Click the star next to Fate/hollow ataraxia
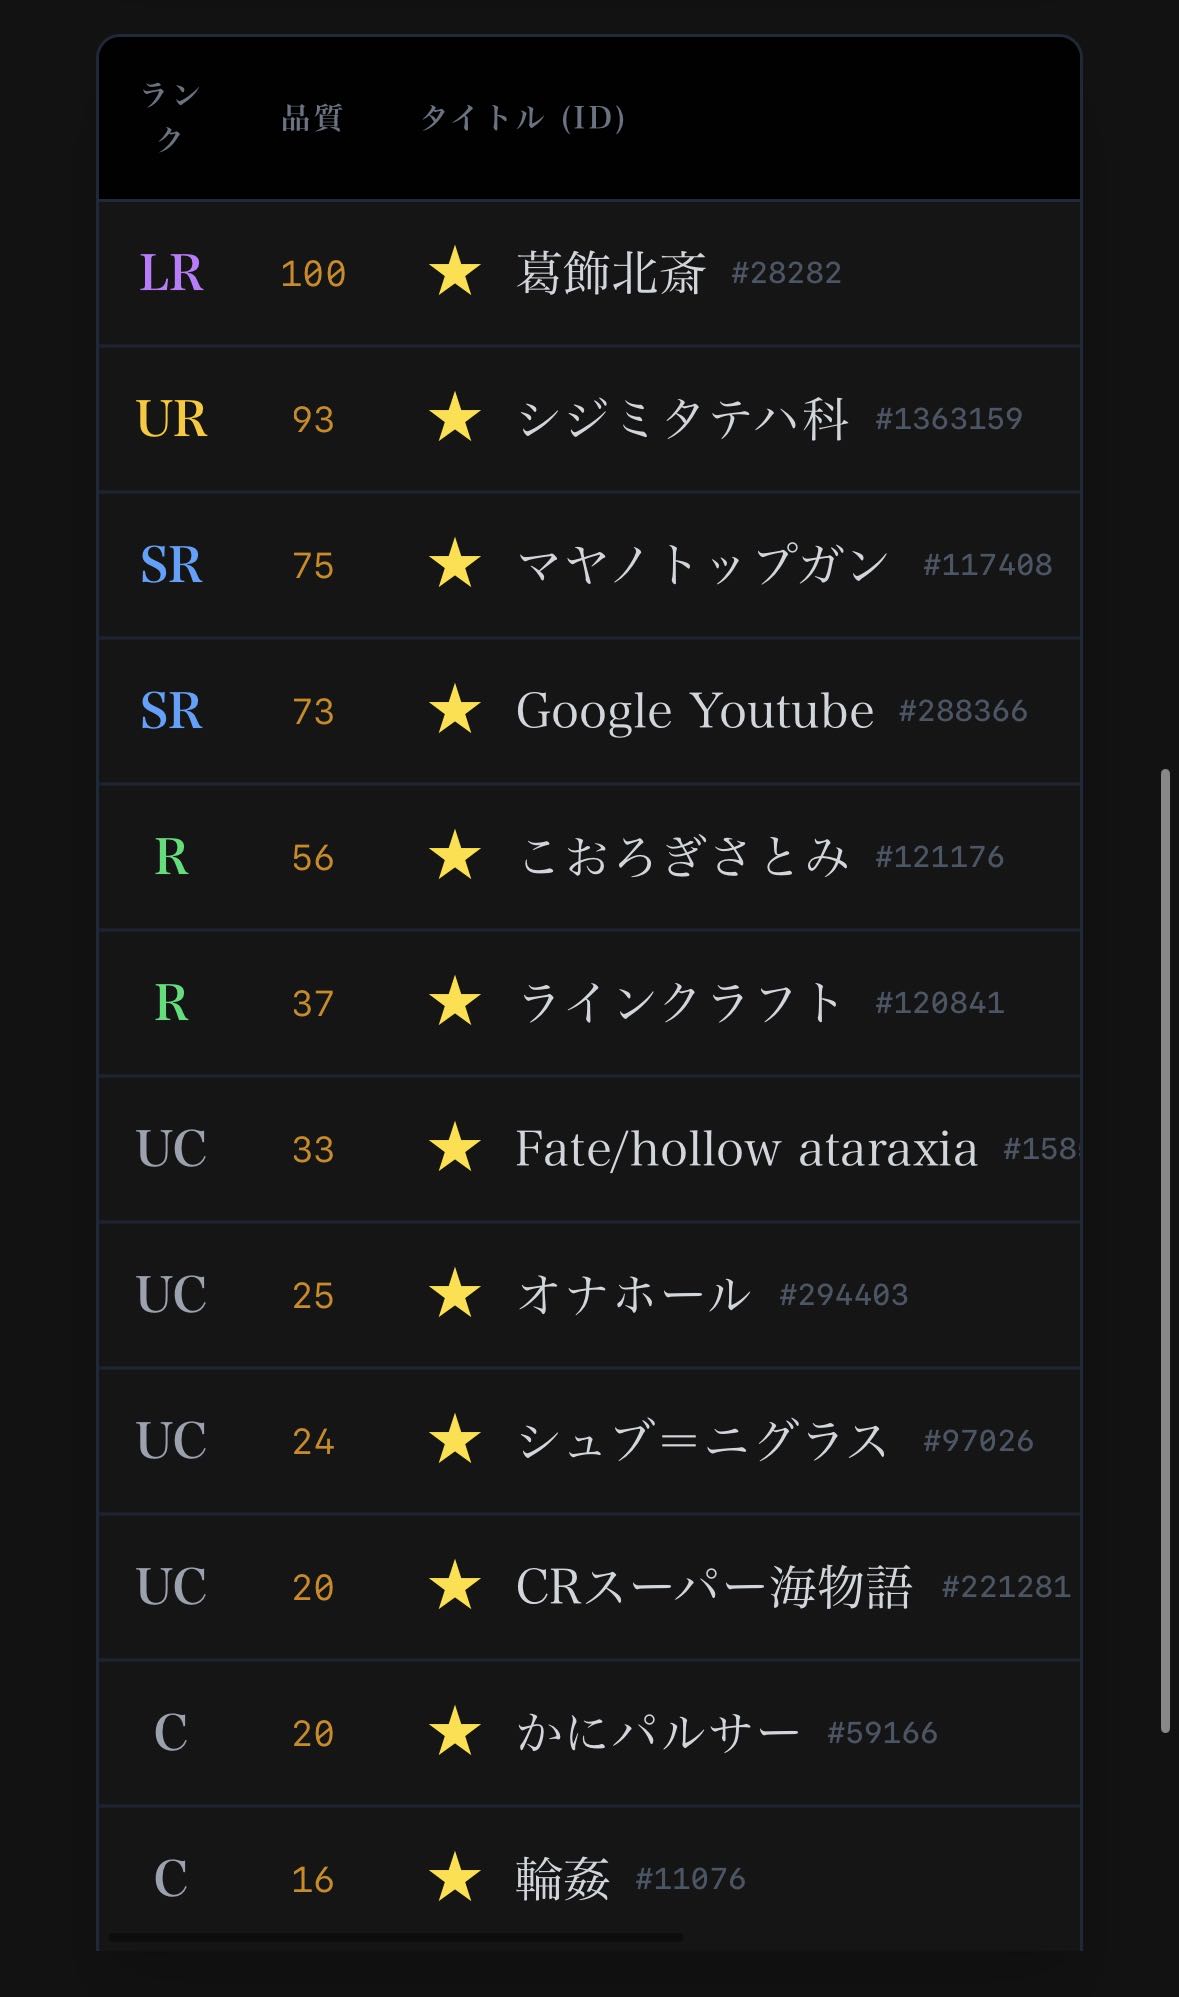The width and height of the screenshot is (1179, 1997). coord(455,1148)
